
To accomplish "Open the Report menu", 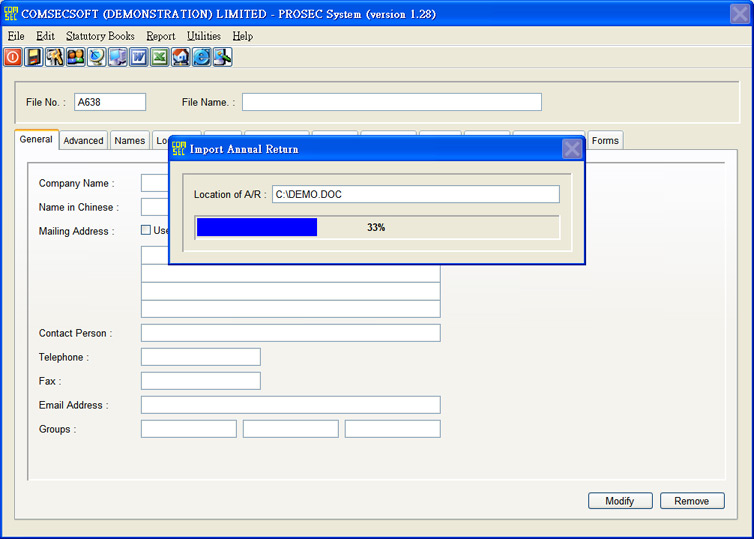I will click(x=161, y=36).
